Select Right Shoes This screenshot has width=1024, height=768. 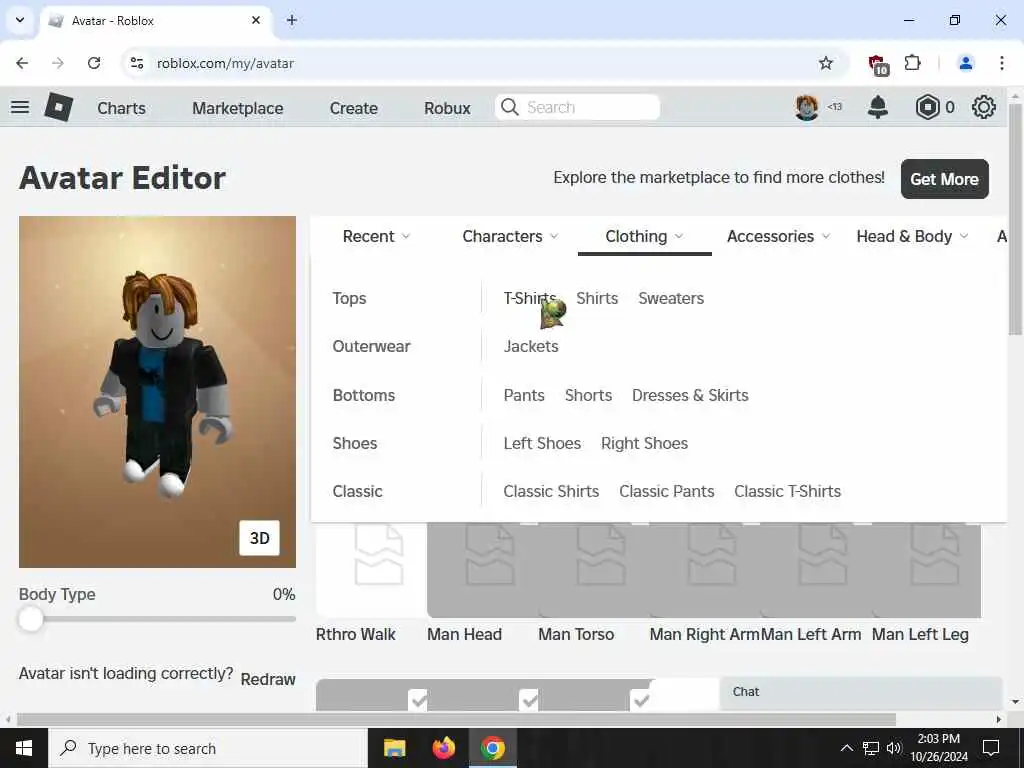[x=644, y=443]
